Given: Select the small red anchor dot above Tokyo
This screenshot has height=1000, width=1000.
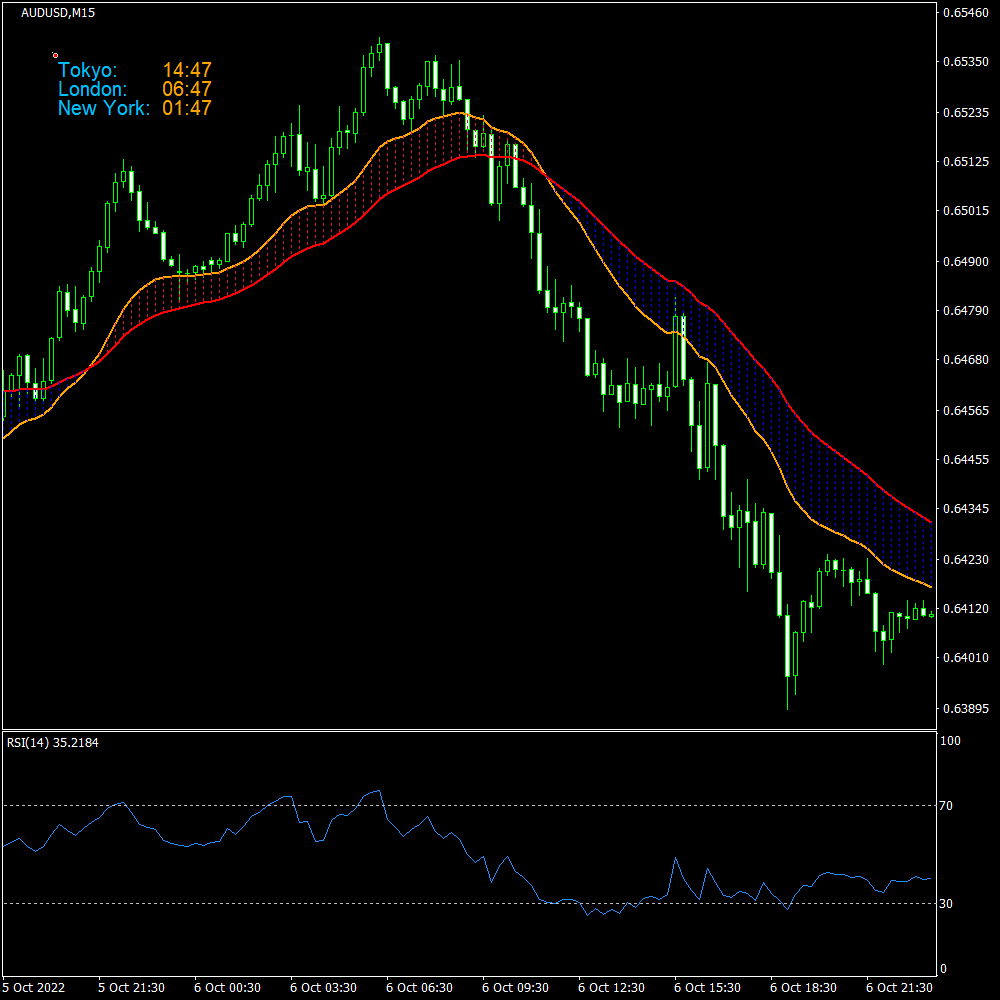Looking at the screenshot, I should click(55, 55).
